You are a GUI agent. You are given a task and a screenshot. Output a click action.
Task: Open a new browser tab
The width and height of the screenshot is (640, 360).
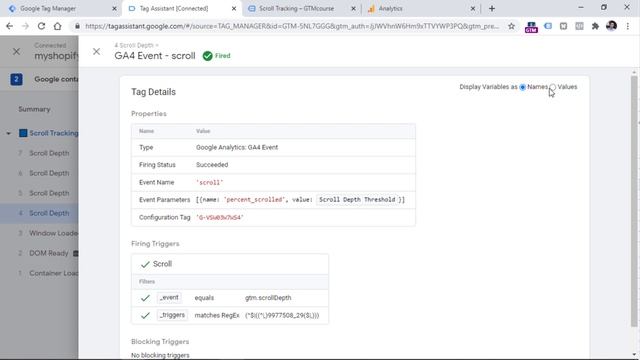click(x=492, y=9)
